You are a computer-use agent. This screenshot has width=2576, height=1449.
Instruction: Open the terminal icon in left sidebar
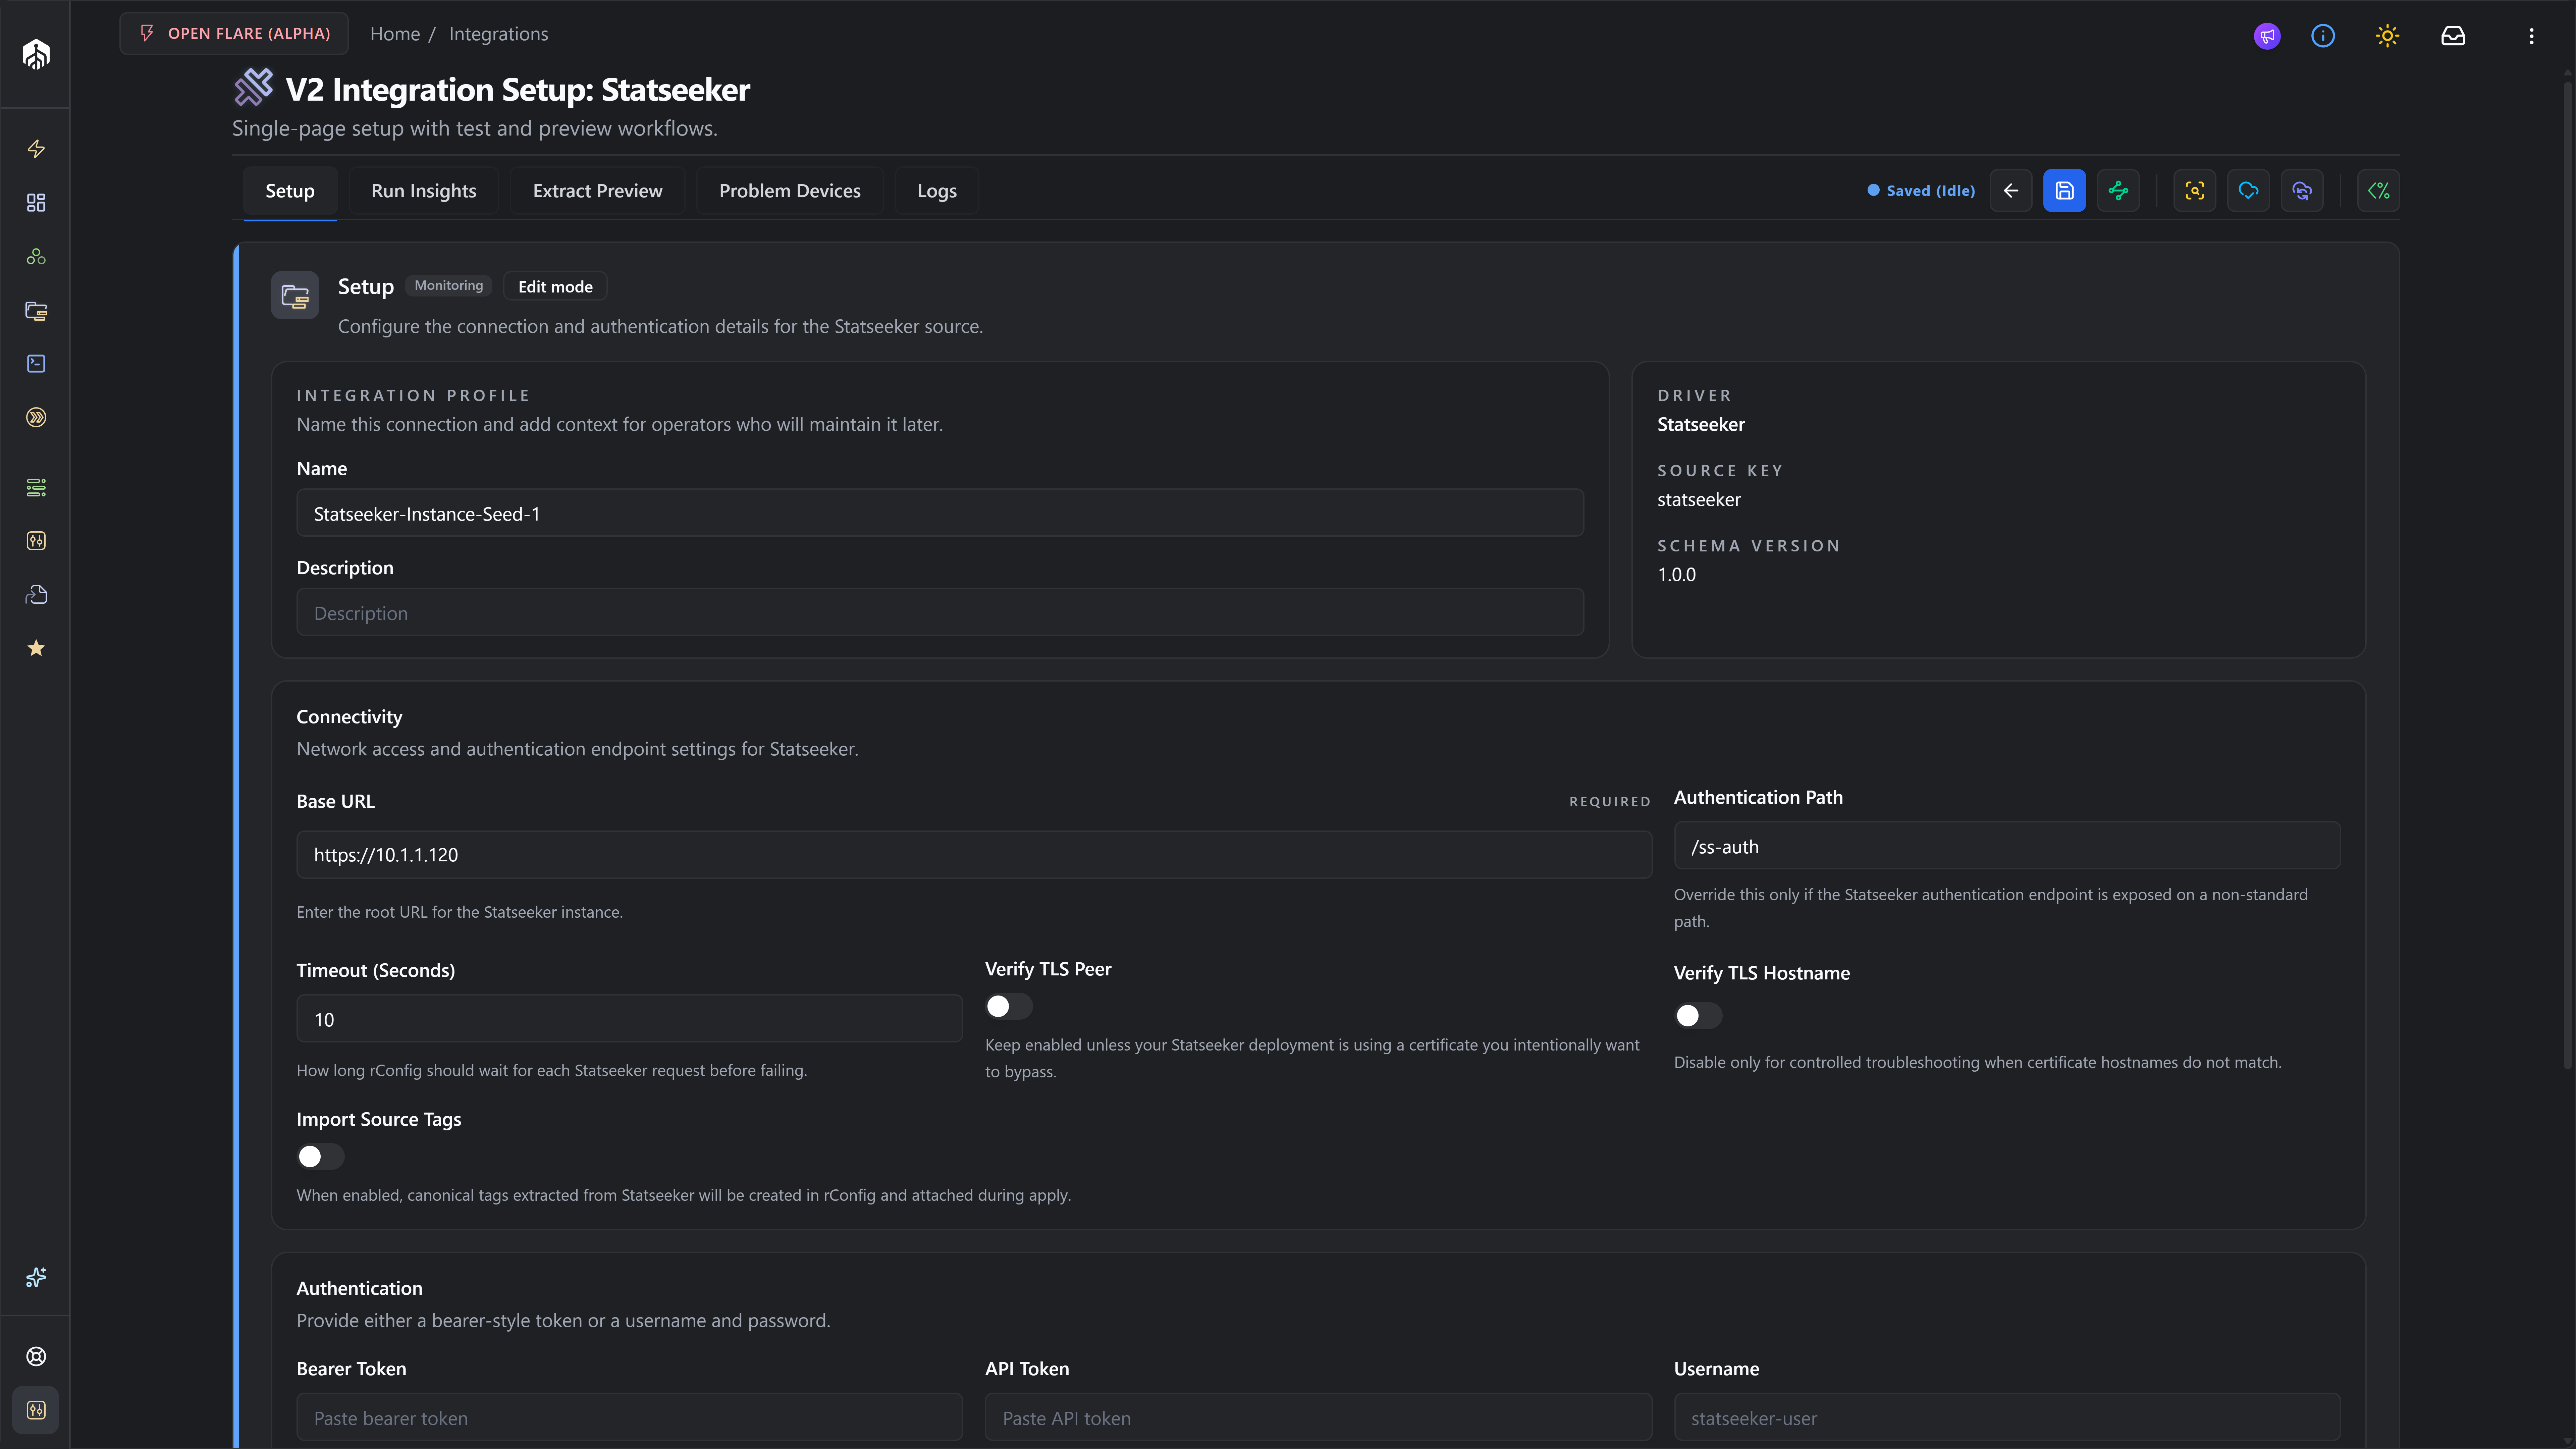[36, 363]
